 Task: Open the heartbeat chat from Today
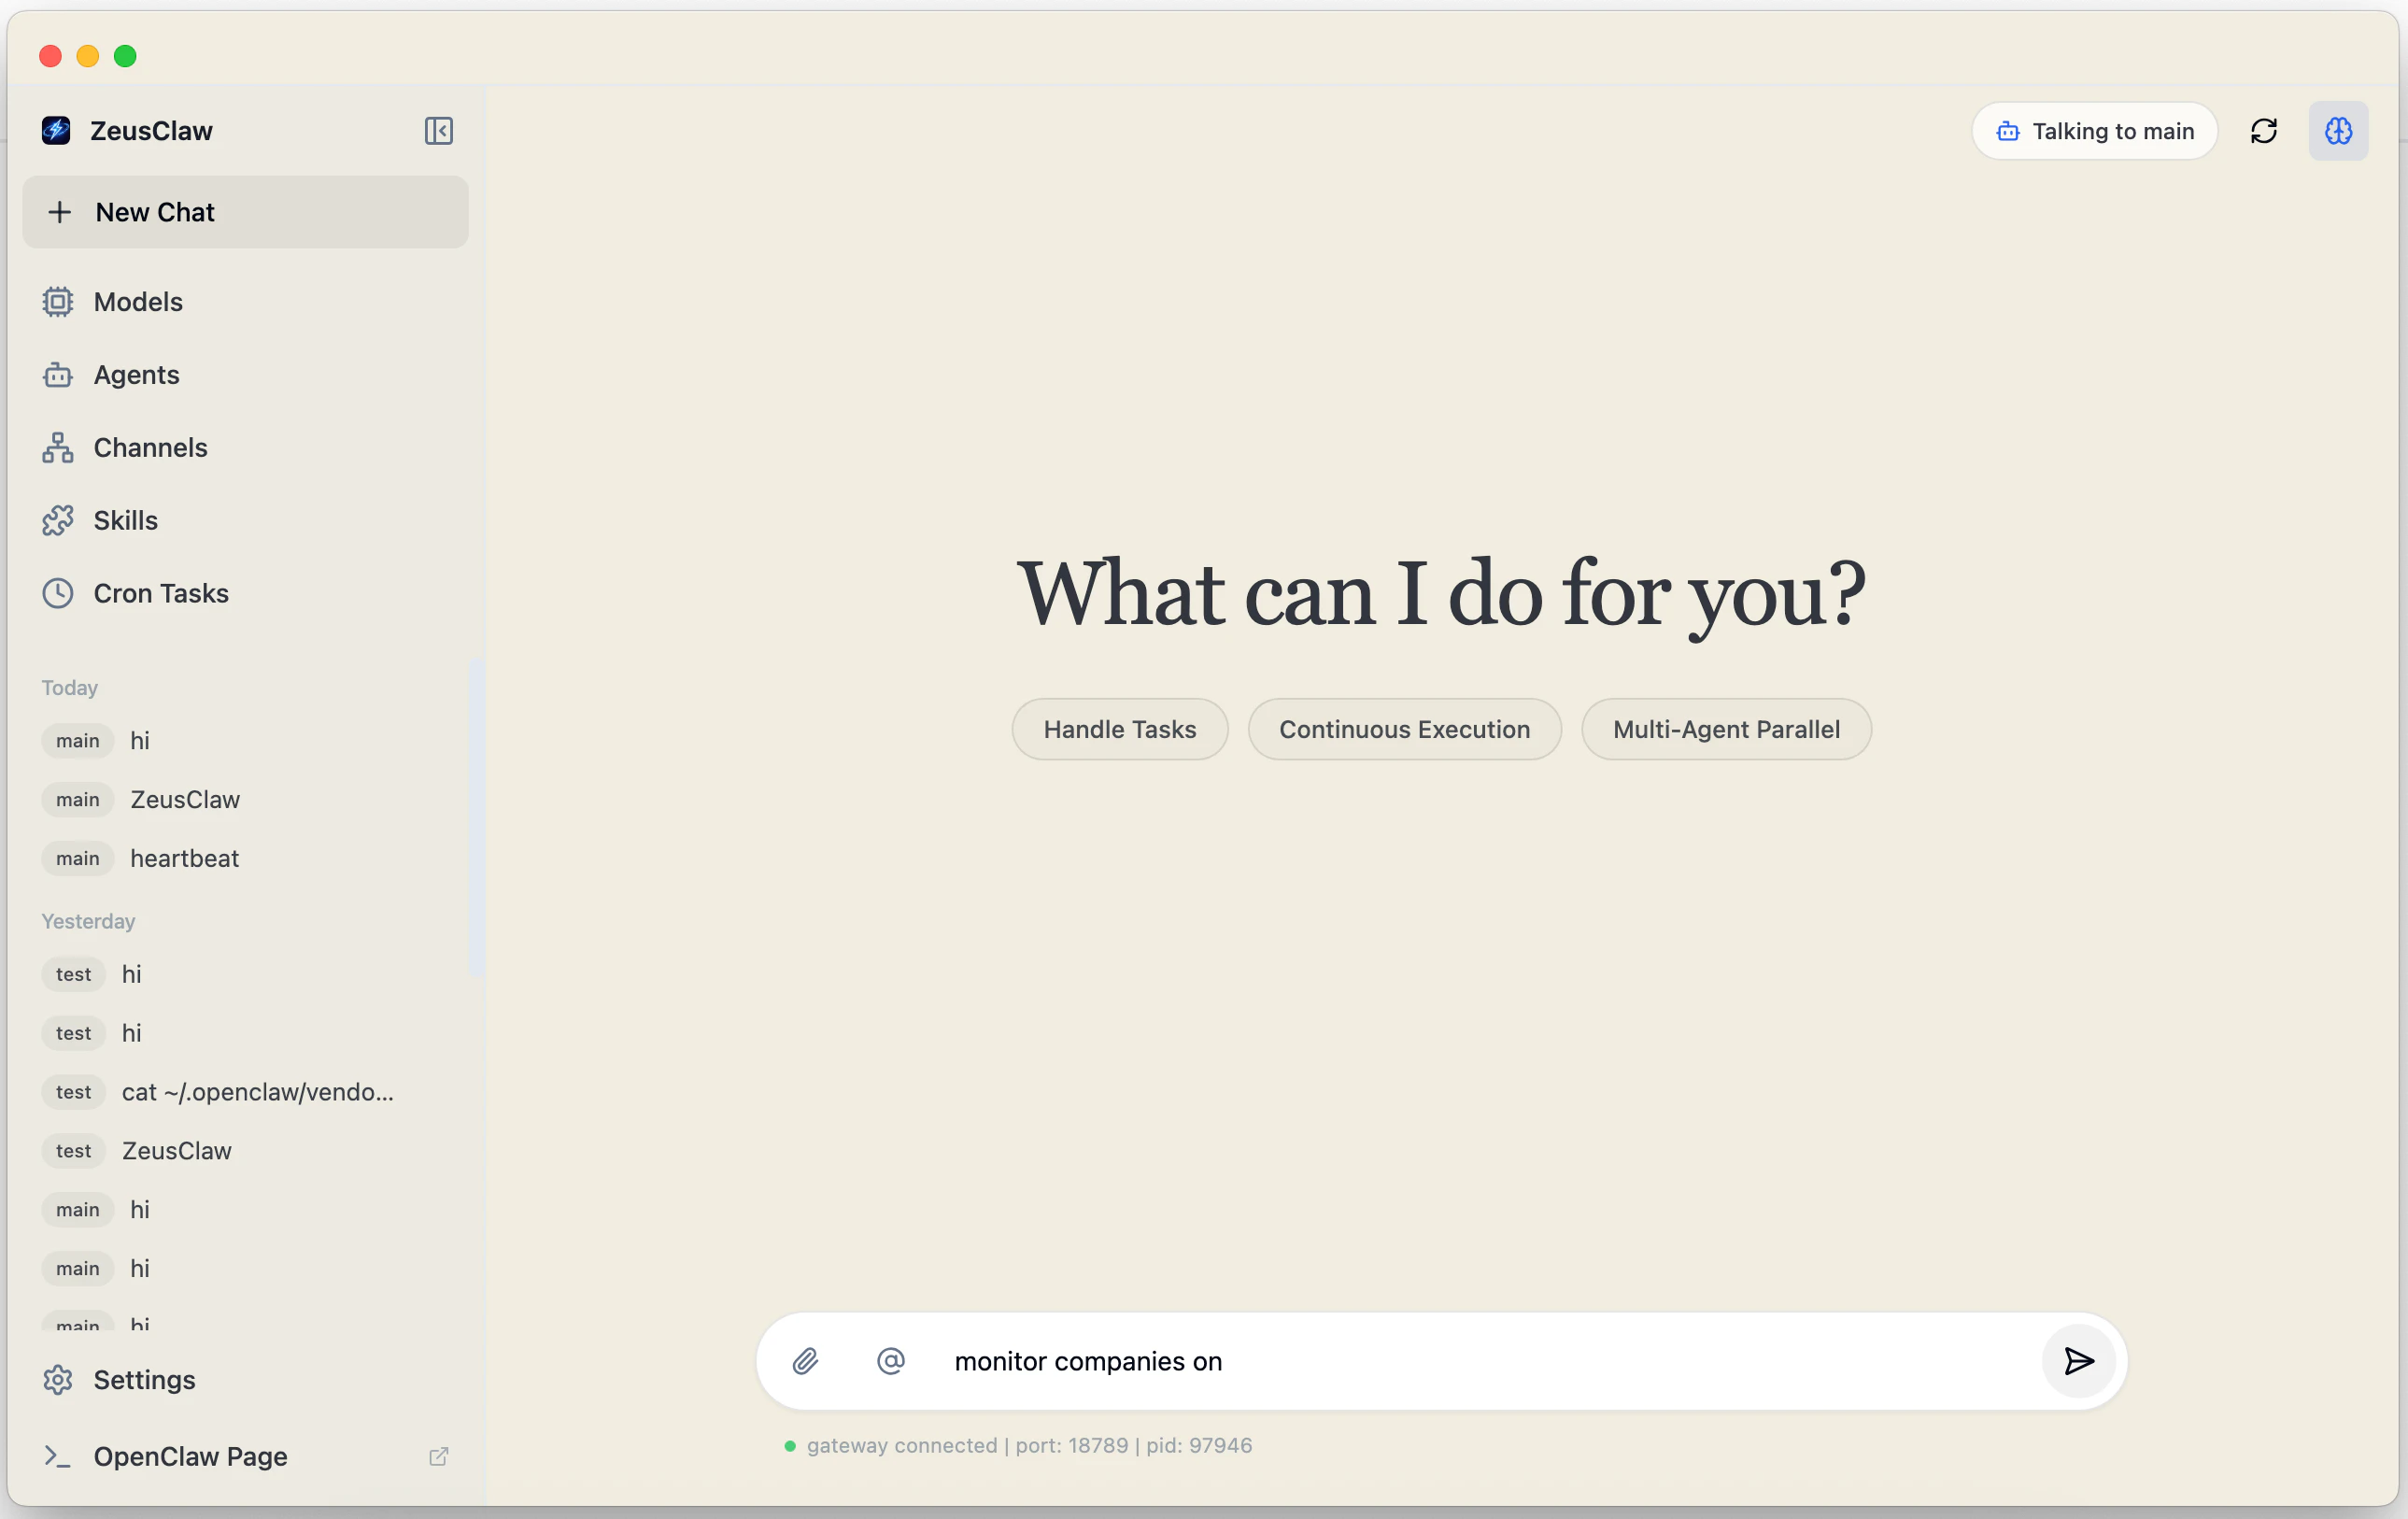click(184, 858)
